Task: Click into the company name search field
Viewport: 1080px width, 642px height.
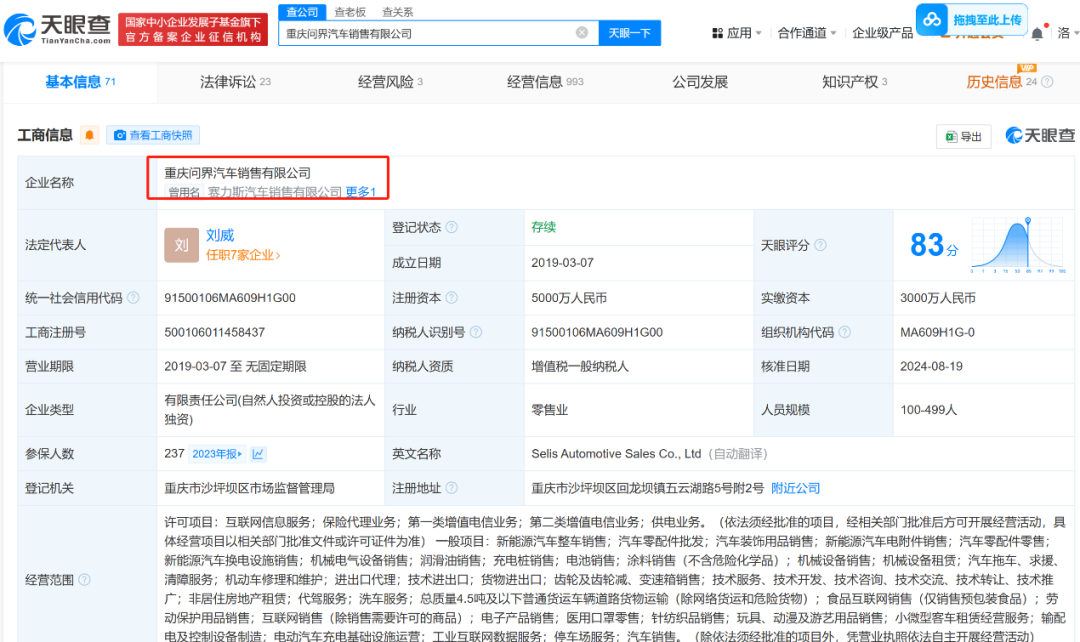Action: click(x=430, y=33)
